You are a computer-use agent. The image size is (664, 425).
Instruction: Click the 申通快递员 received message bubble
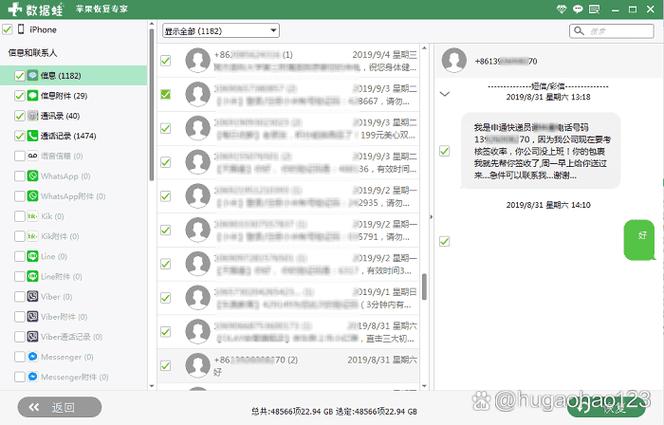(541, 151)
